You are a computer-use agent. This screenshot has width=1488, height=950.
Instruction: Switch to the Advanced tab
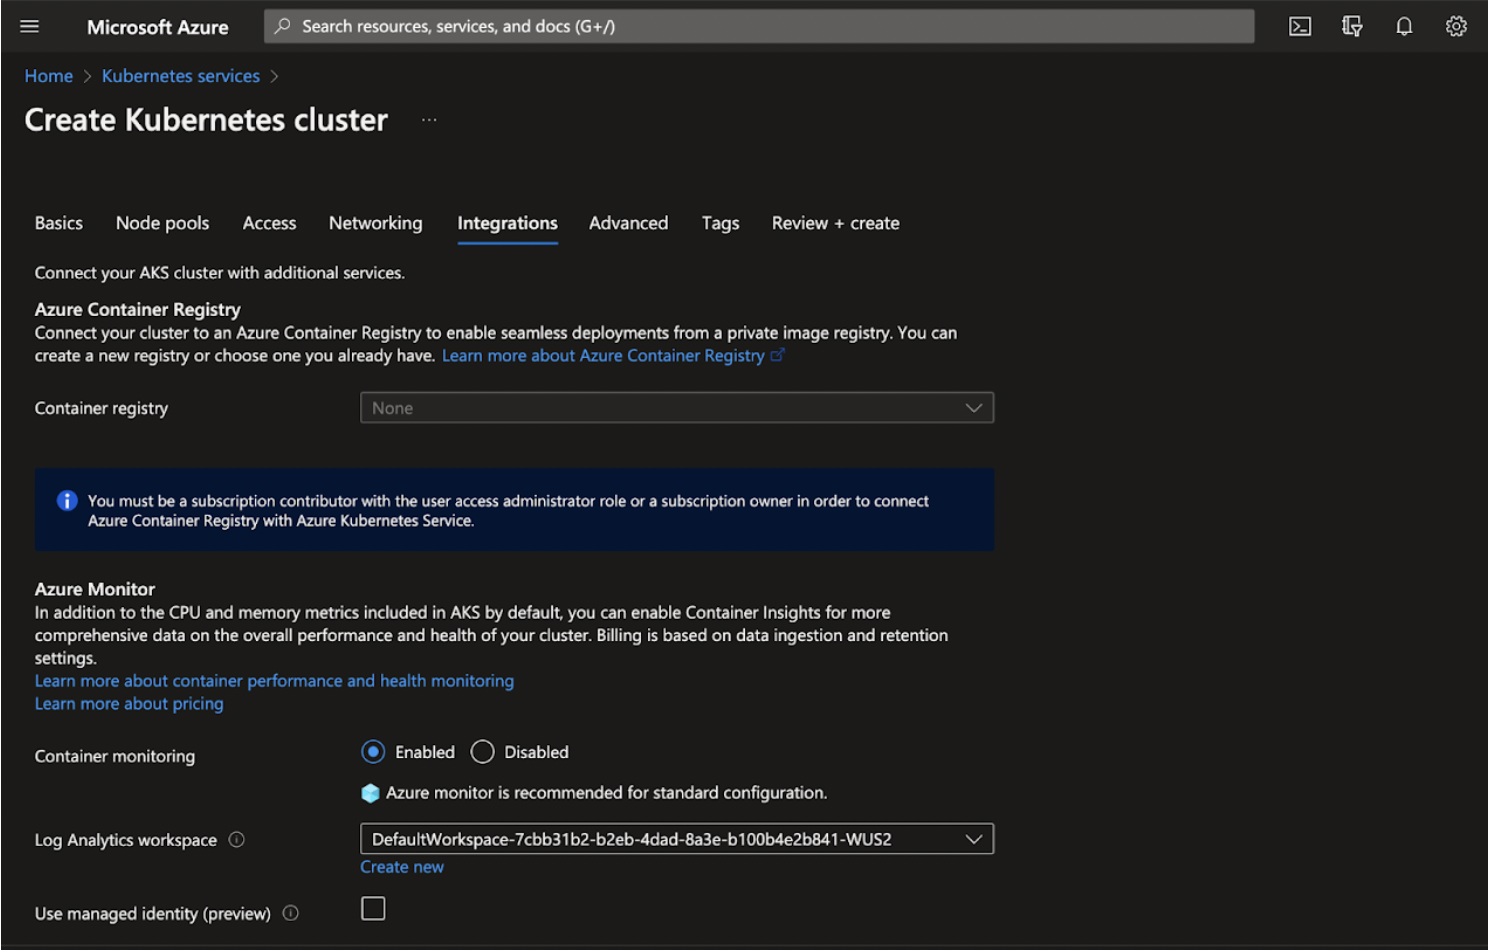coord(628,223)
